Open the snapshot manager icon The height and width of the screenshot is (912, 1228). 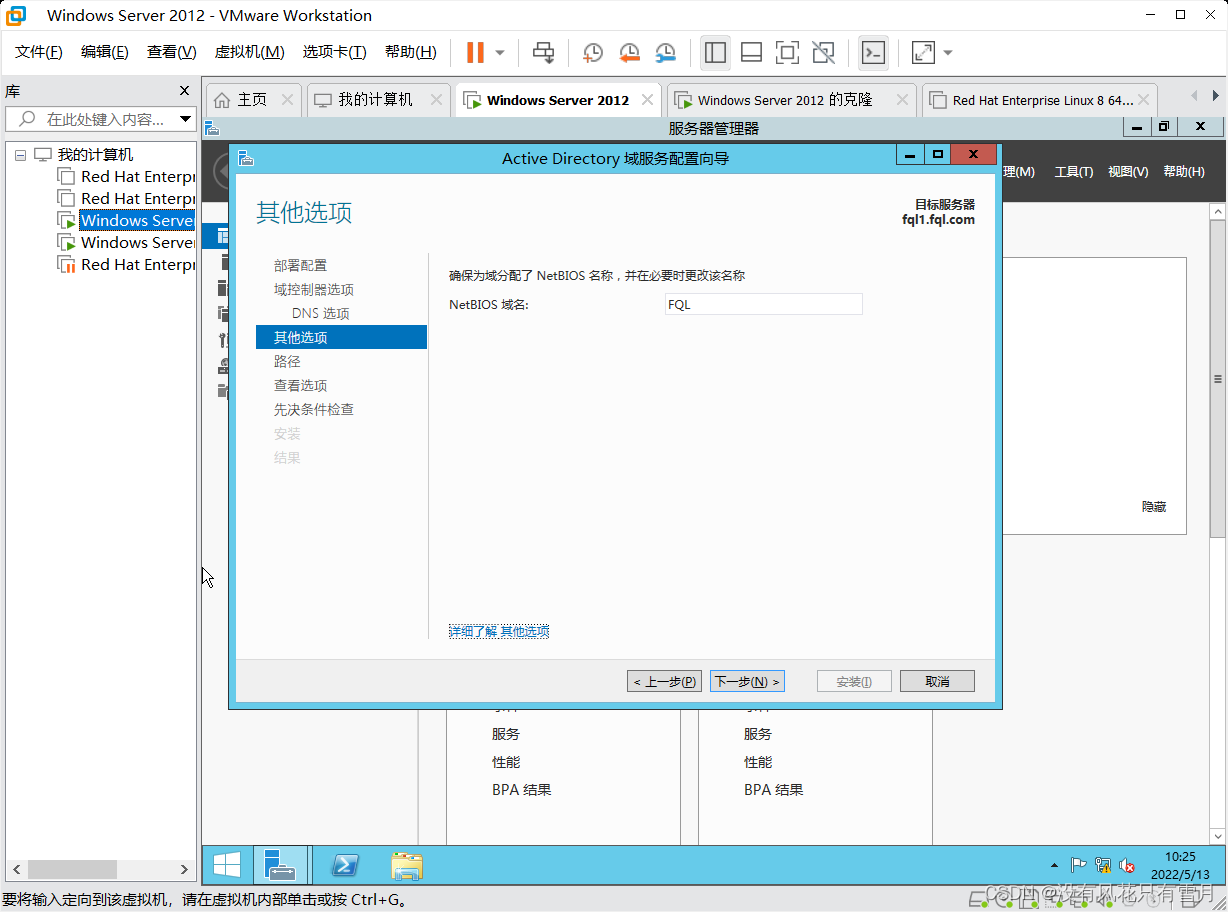(x=665, y=52)
